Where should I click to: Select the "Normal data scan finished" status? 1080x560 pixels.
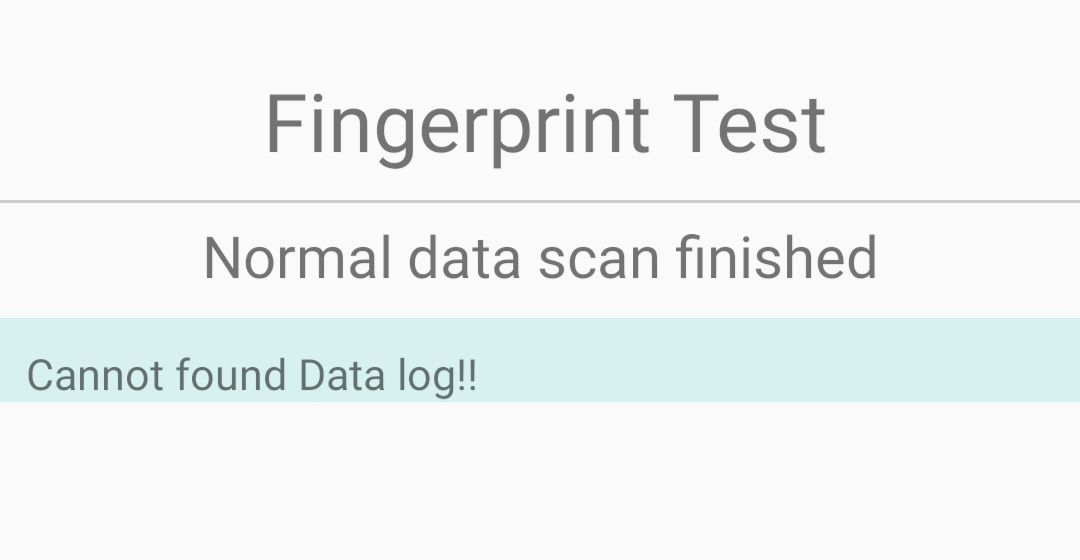[x=540, y=258]
